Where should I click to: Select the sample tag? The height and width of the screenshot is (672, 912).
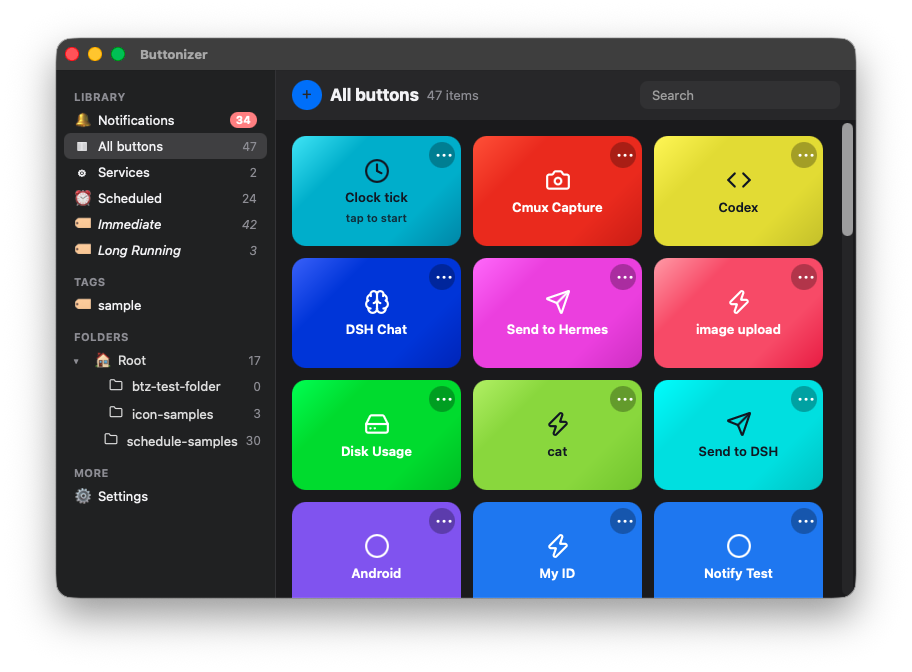click(165, 305)
